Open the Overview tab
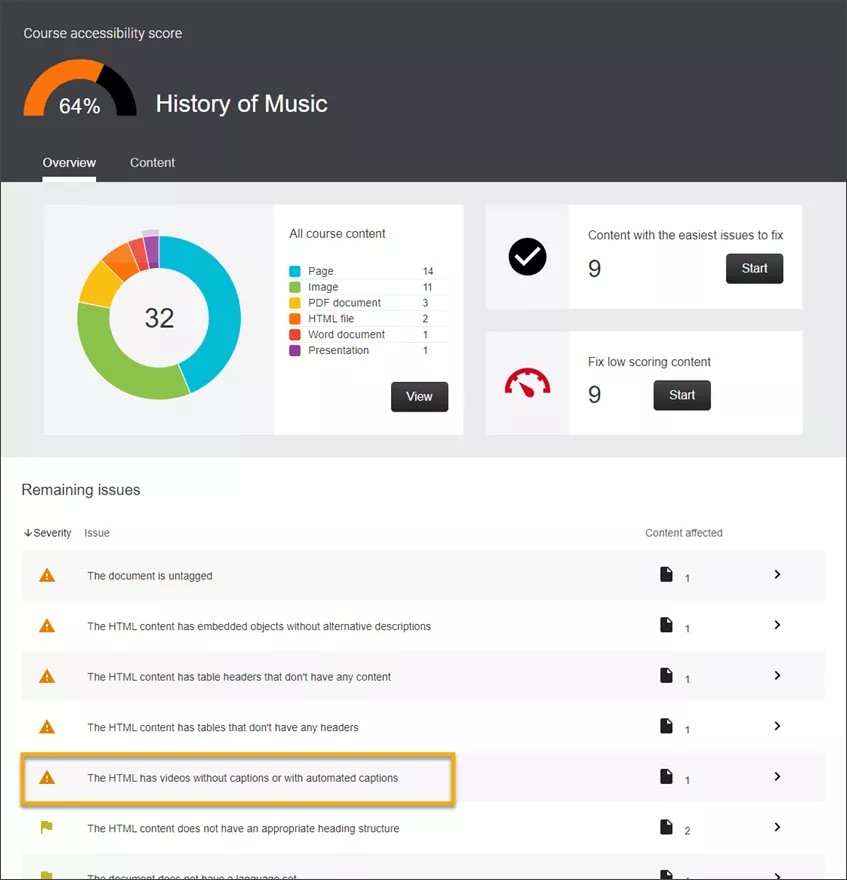The width and height of the screenshot is (847, 880). 69,162
